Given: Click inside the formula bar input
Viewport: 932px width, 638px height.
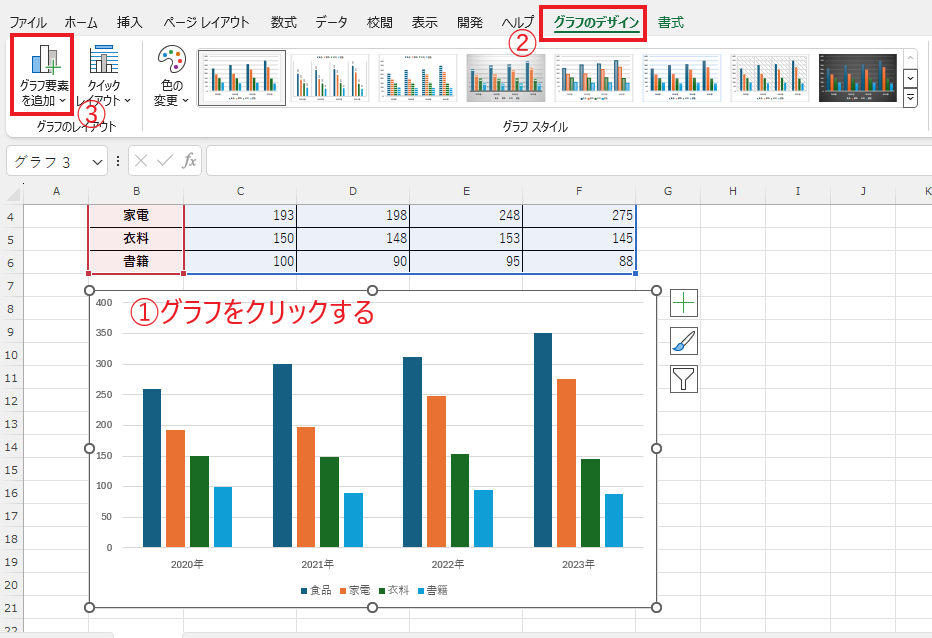Looking at the screenshot, I should [569, 161].
